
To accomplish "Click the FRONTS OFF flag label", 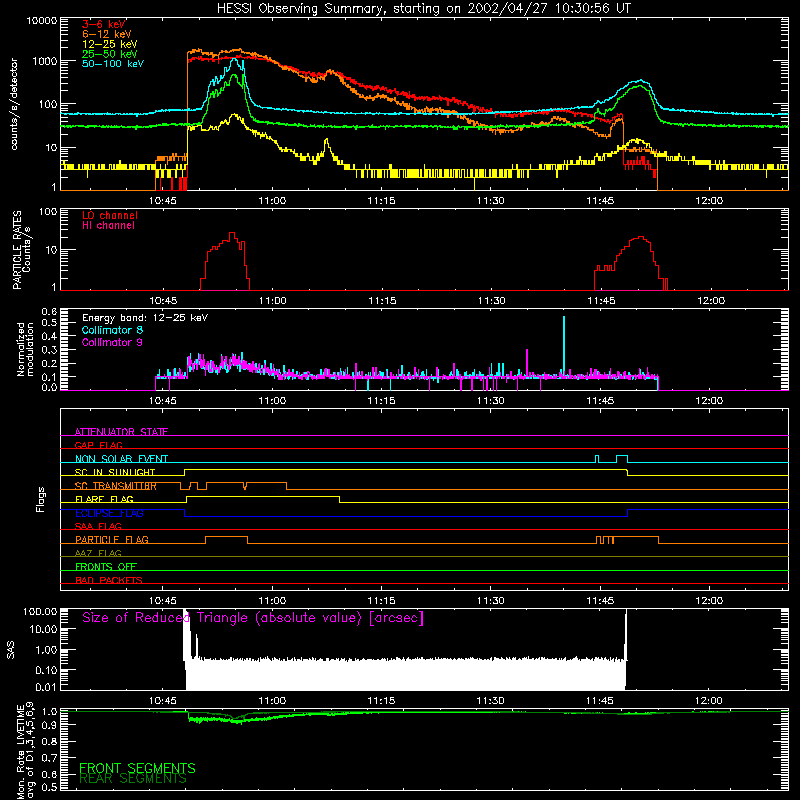I will 106,566.
